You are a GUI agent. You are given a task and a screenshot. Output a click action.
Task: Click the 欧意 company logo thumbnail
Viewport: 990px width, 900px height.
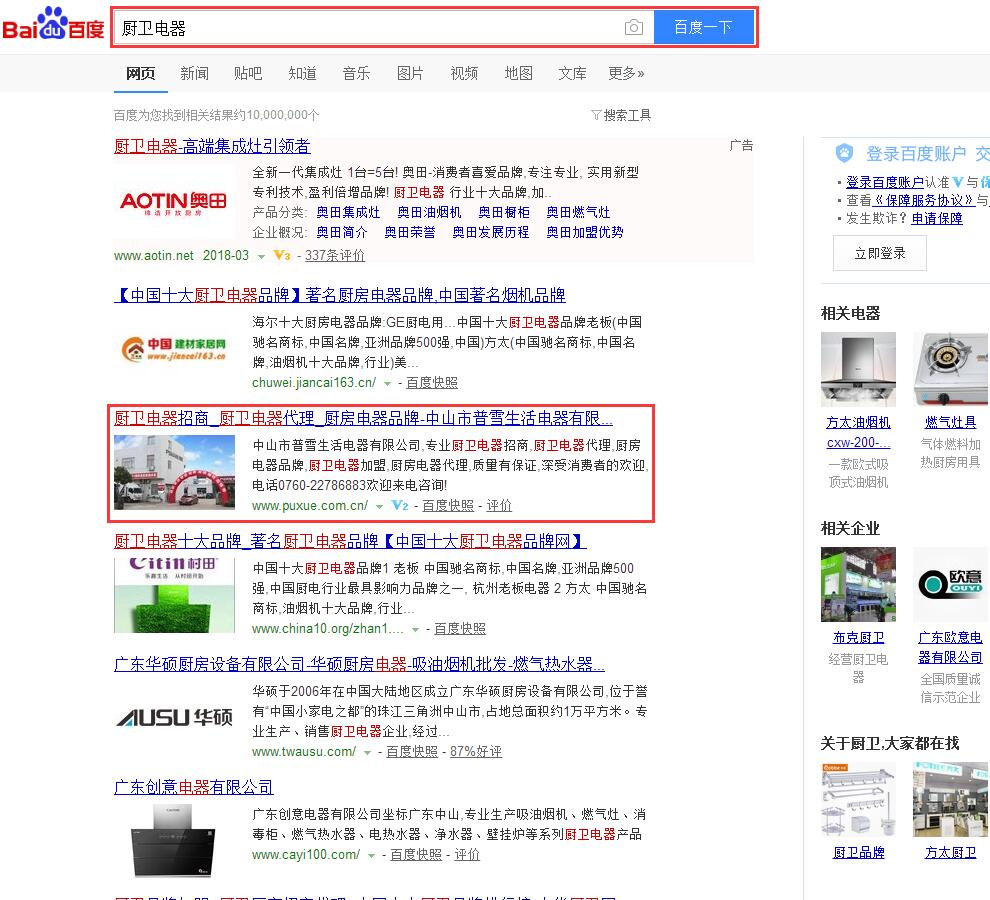point(950,584)
